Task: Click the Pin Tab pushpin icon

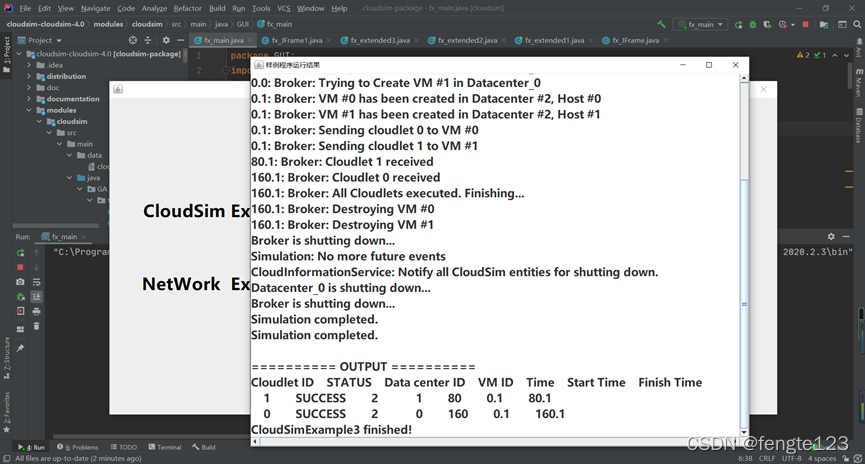Action: coord(20,348)
